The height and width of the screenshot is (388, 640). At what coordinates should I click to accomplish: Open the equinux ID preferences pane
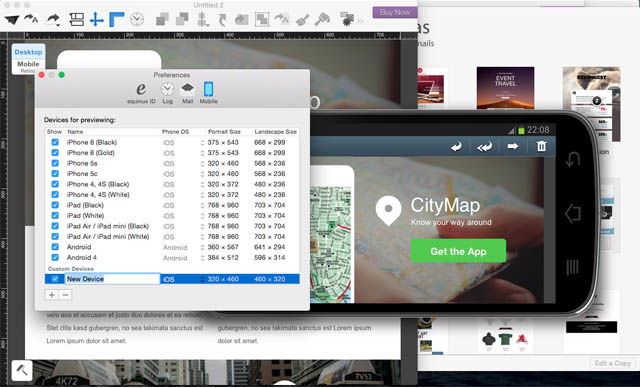click(x=141, y=93)
